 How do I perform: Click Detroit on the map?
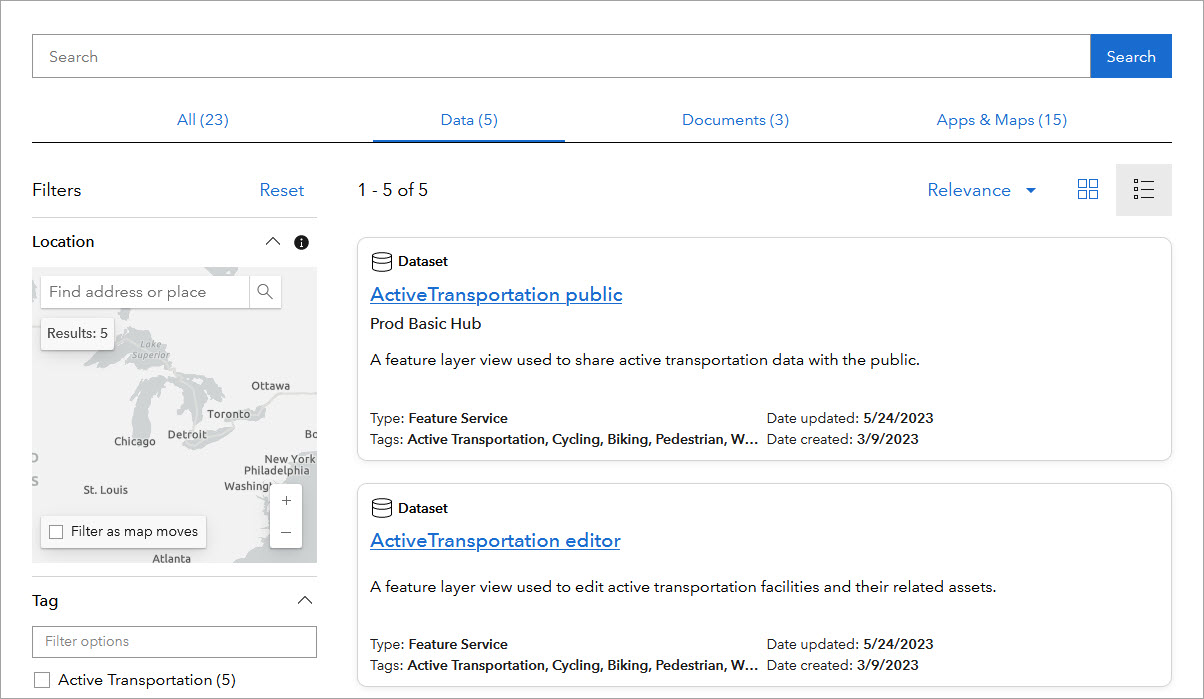coord(187,435)
